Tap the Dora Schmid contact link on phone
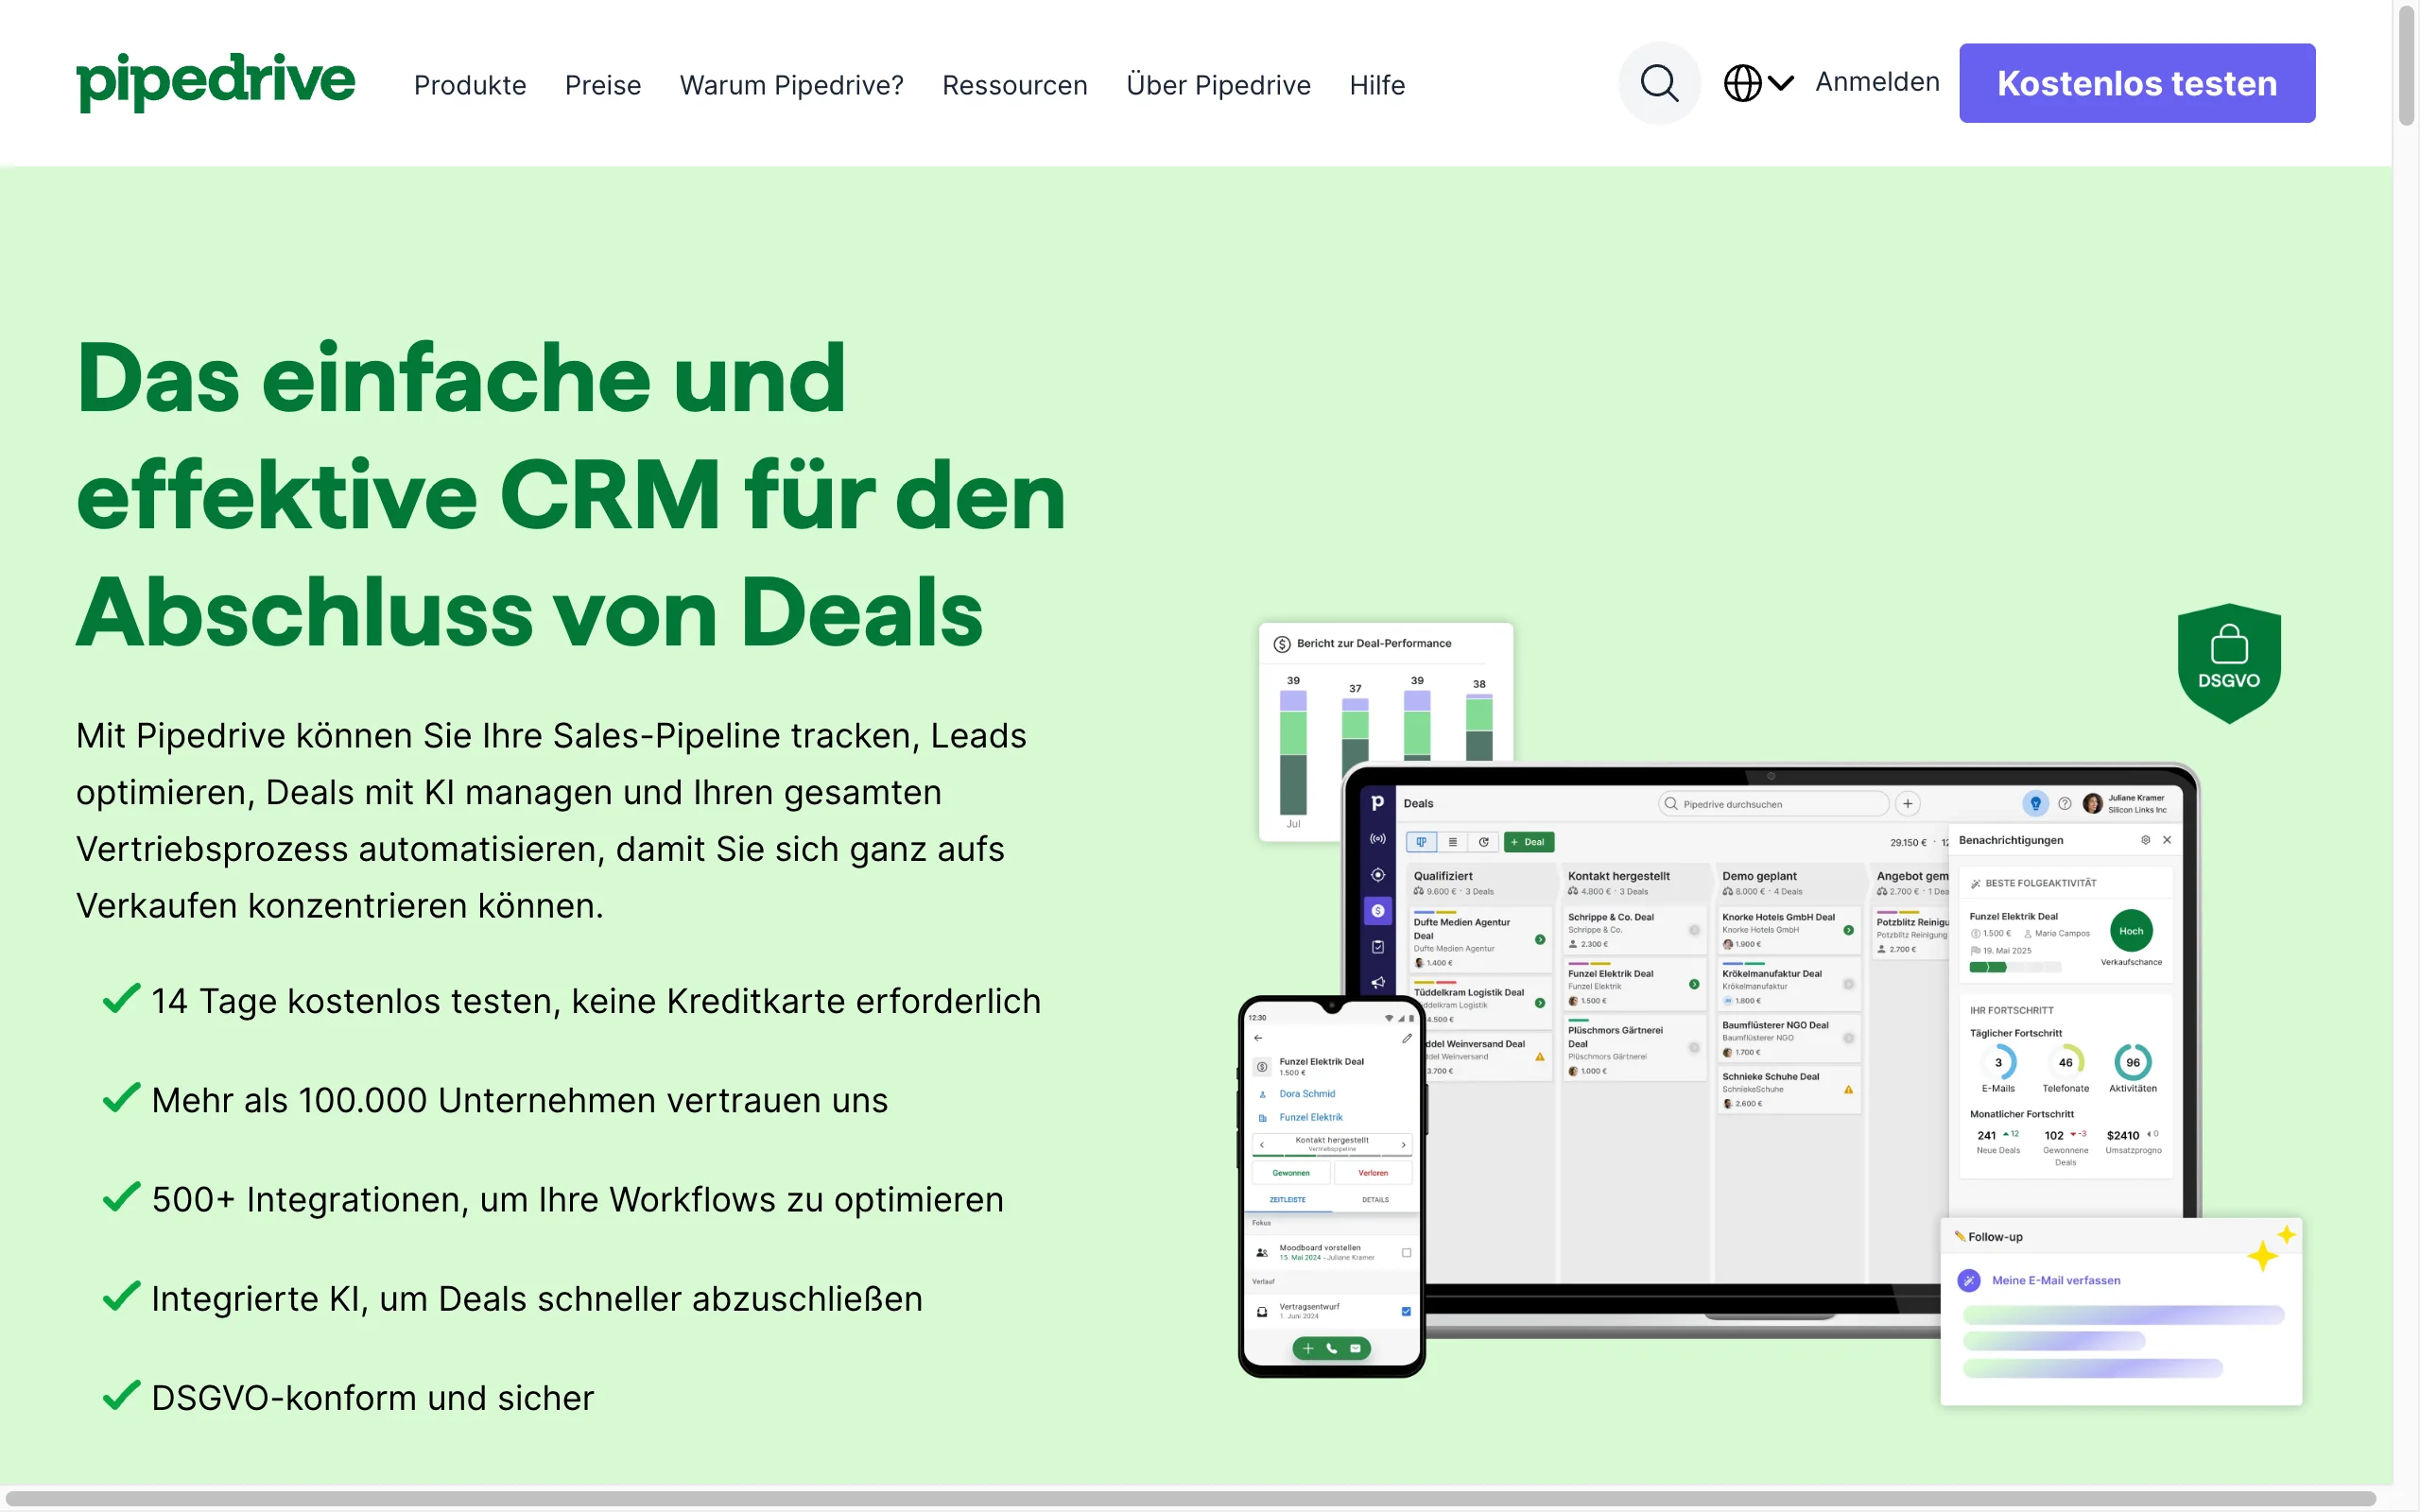This screenshot has height=1512, width=2420. tap(1307, 1094)
